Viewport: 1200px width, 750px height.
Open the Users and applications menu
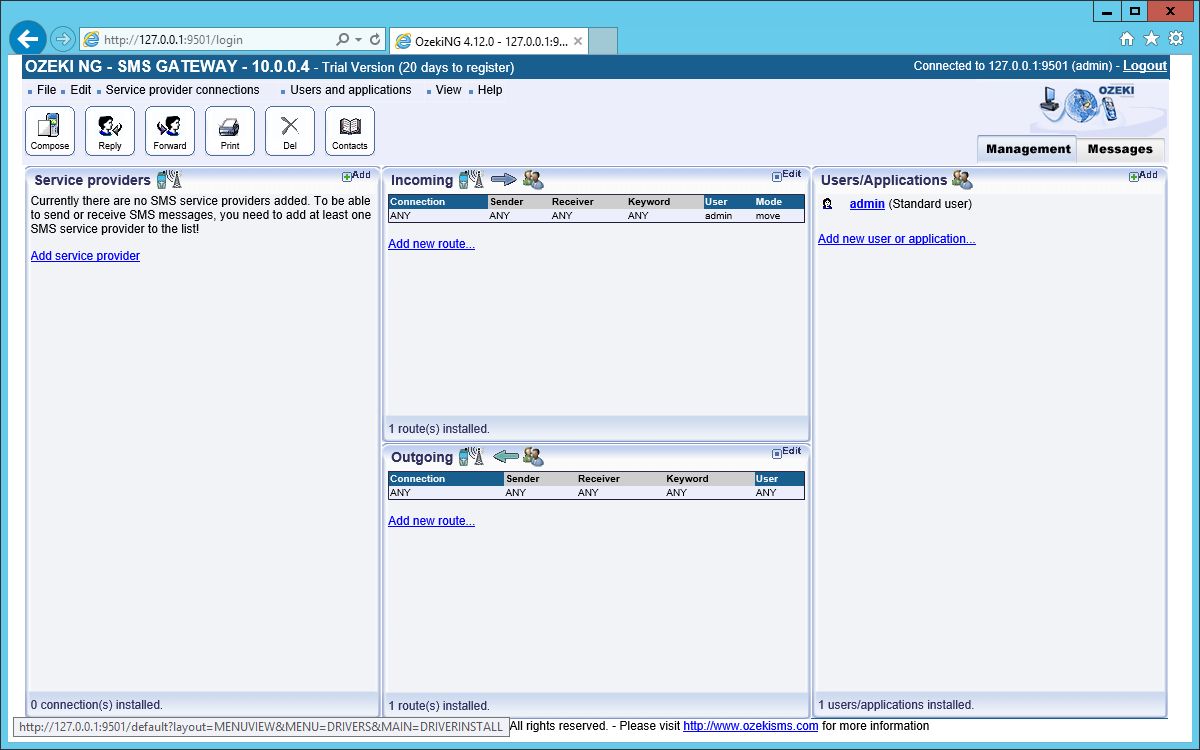point(350,90)
